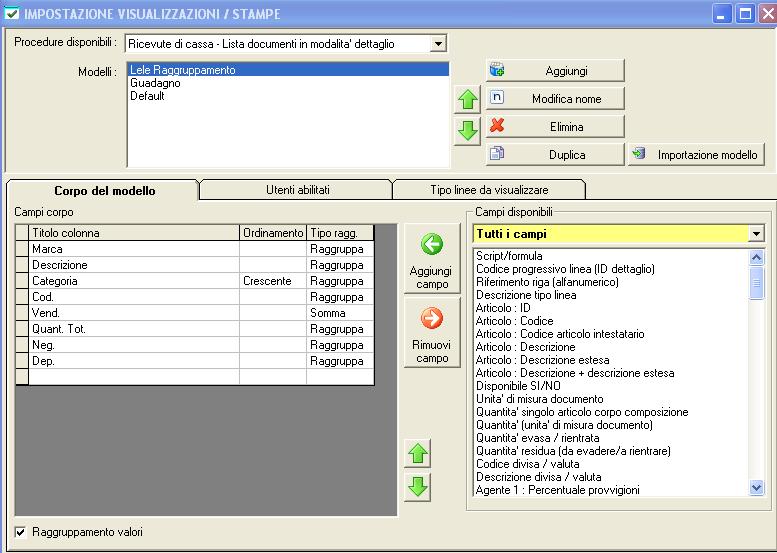Toggle Raggruppamento valori checkbox
777x553 pixels.
click(20, 532)
